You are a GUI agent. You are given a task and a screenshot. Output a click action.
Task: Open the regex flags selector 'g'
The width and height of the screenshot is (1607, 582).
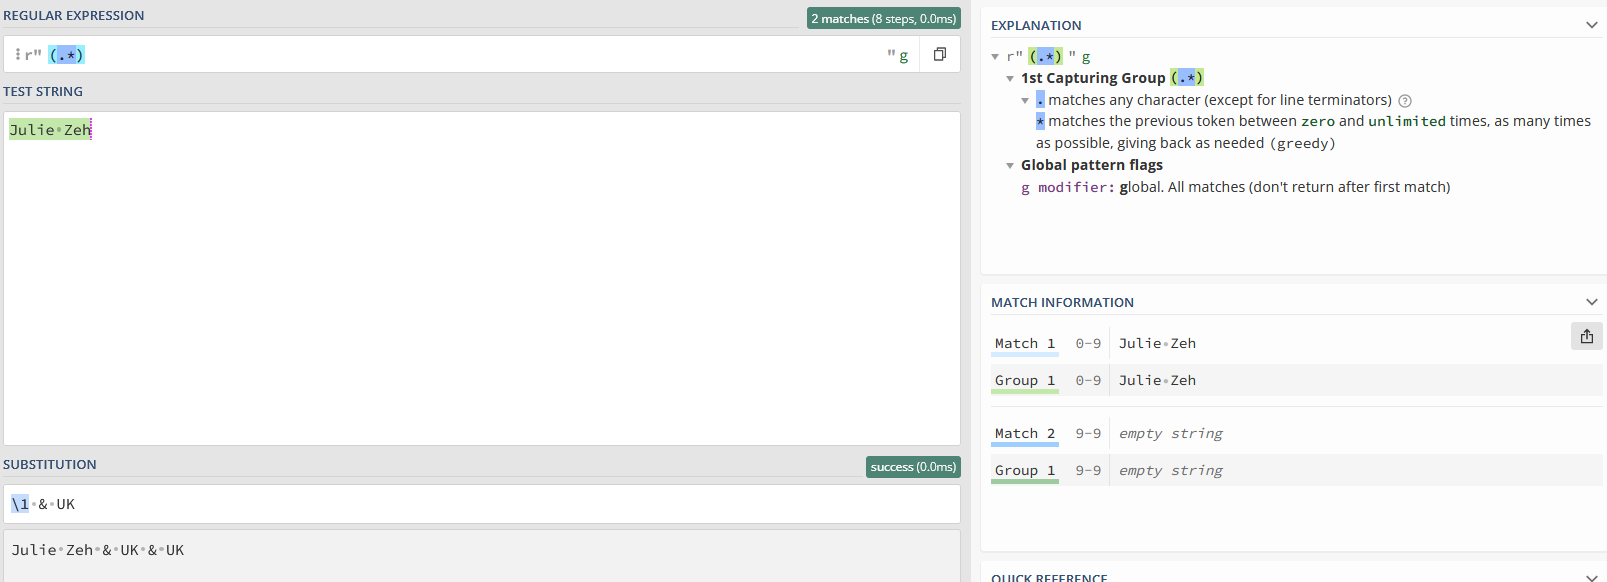[904, 56]
